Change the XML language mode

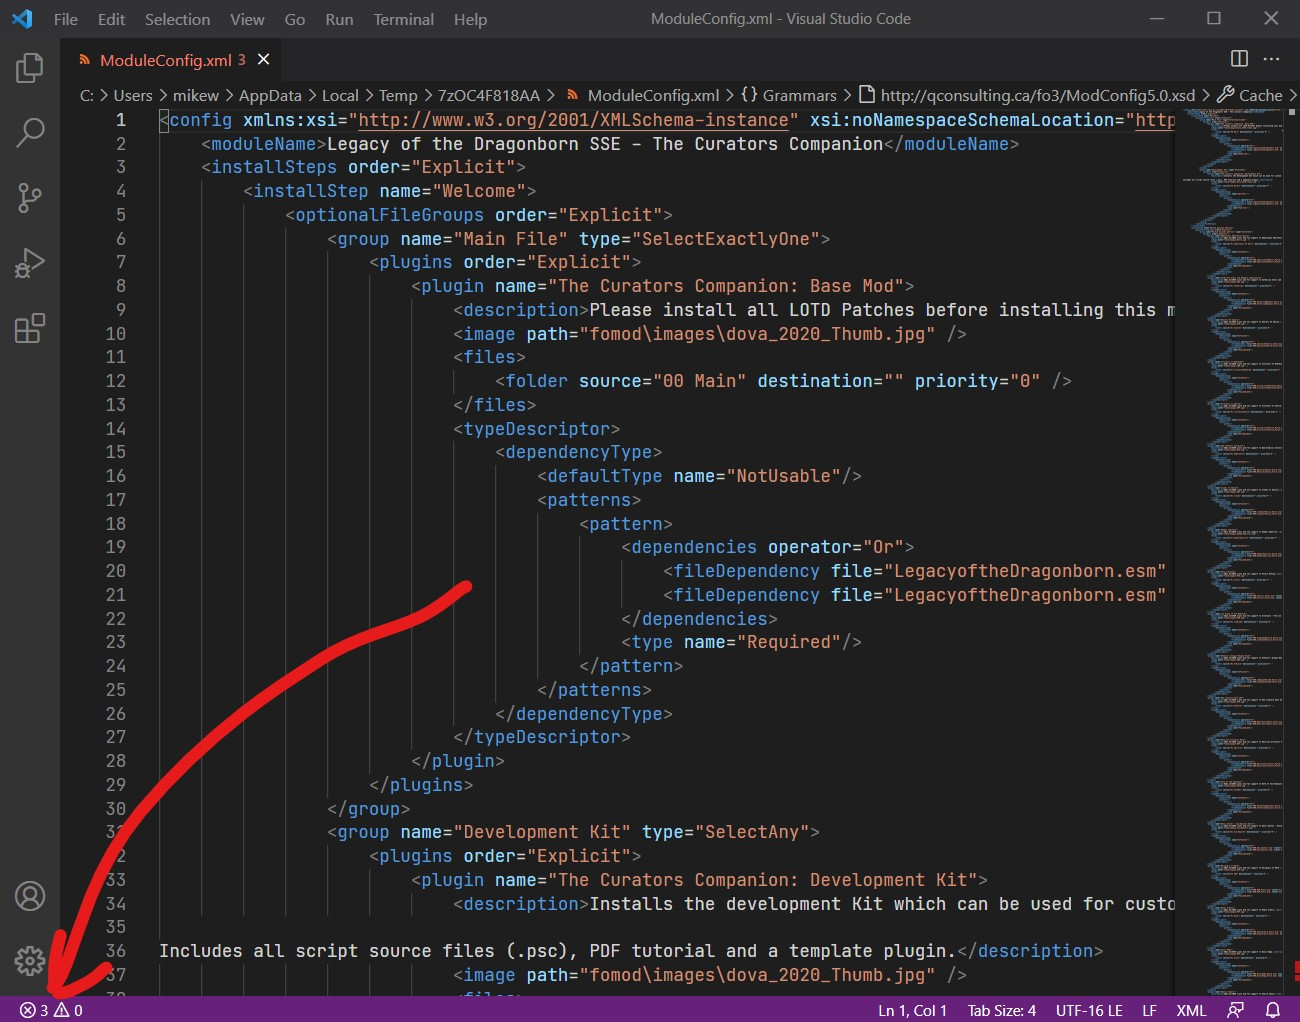(x=1191, y=1010)
